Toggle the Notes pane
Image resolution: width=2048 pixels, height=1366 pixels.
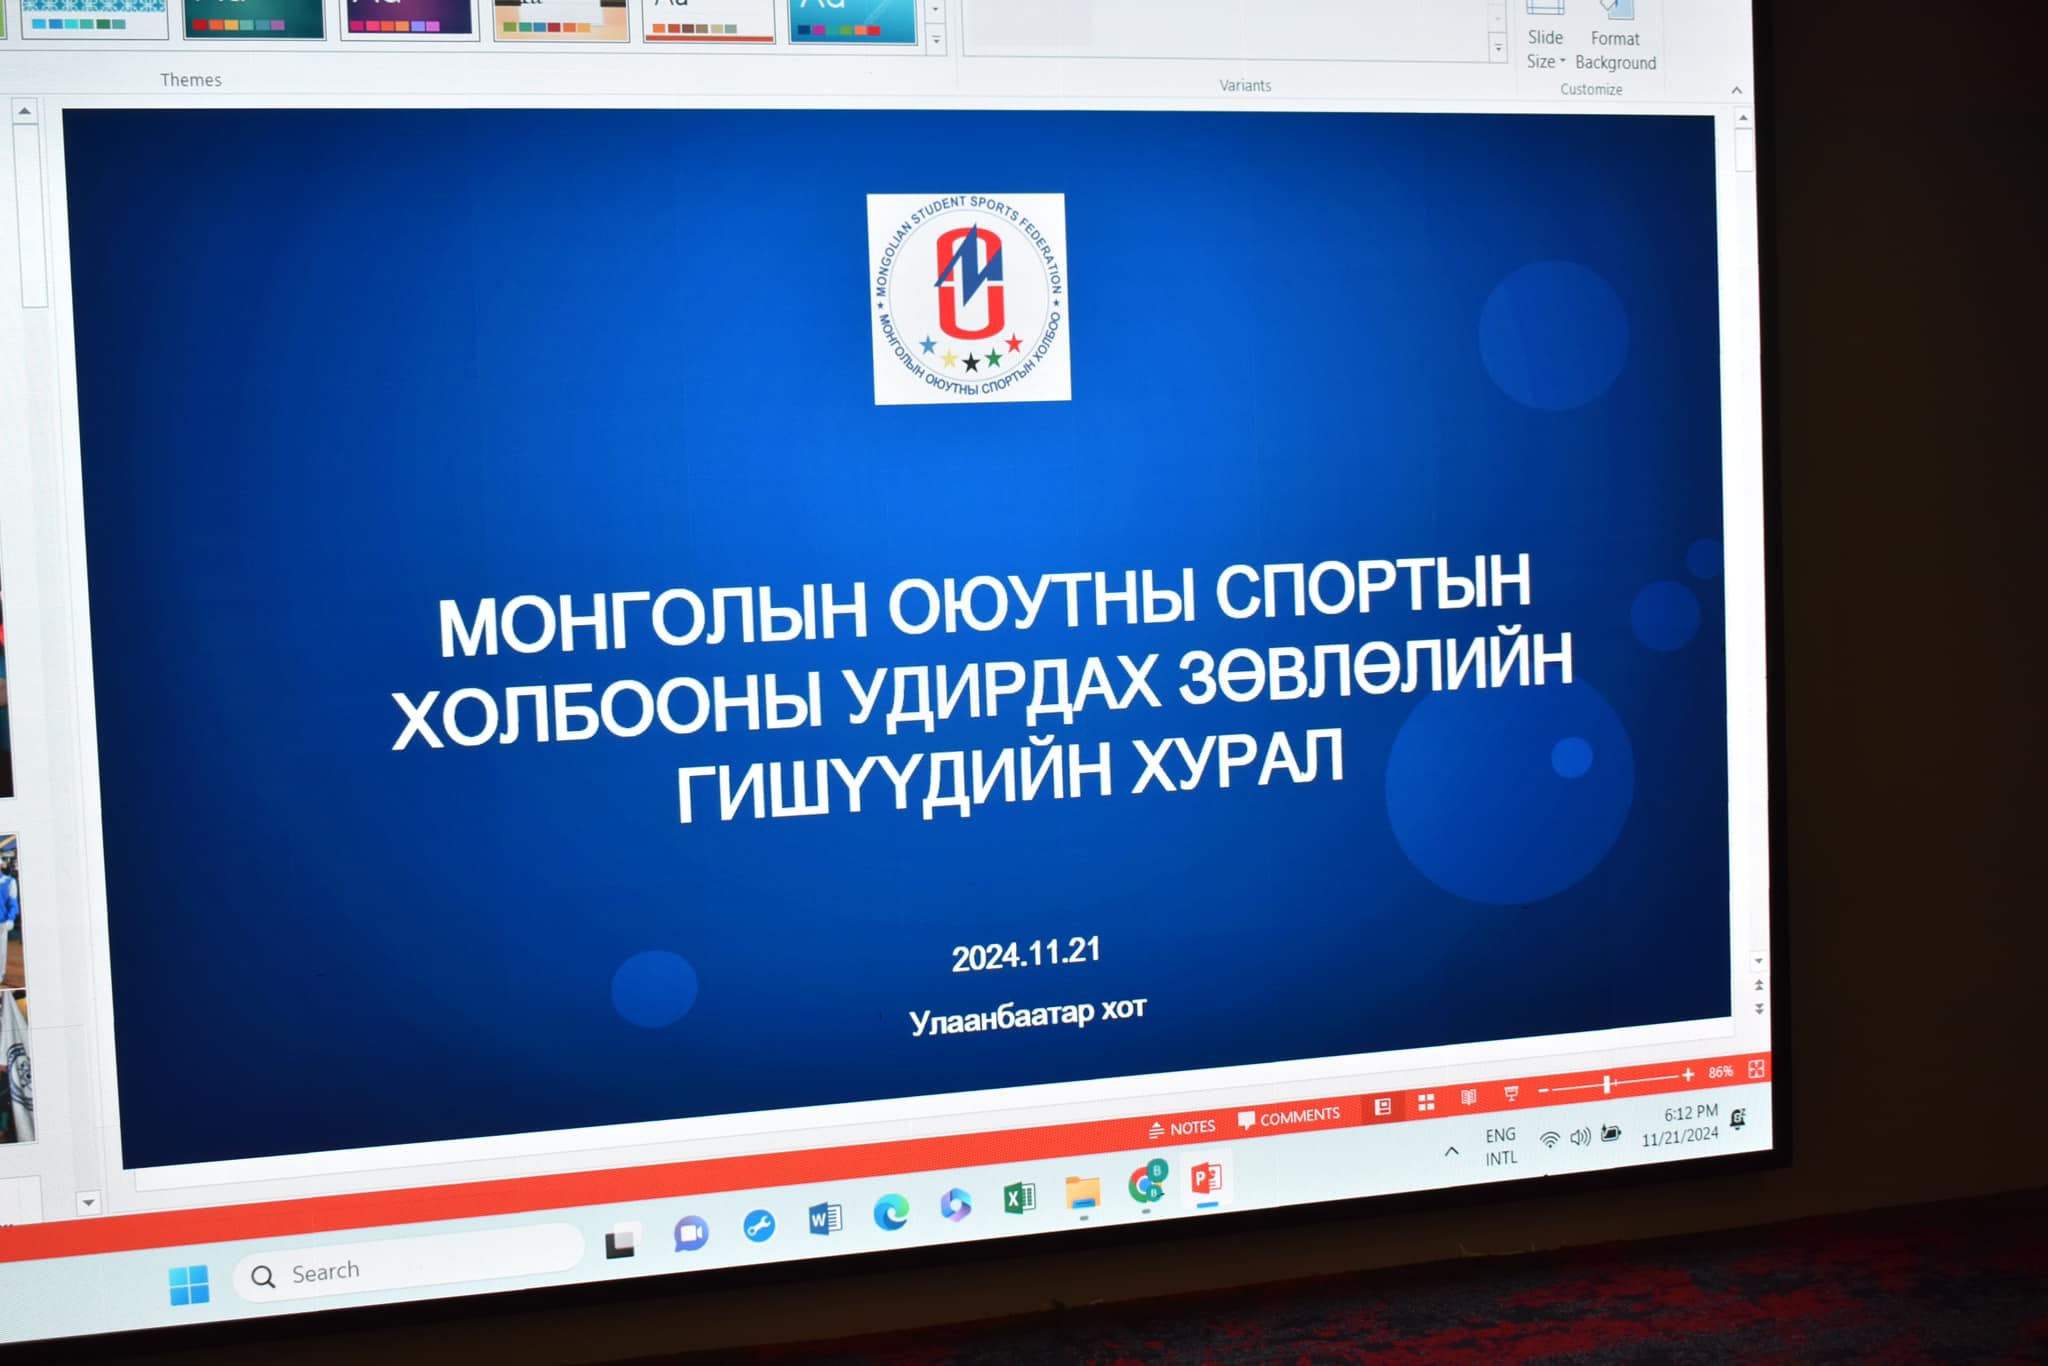pyautogui.click(x=1182, y=1128)
